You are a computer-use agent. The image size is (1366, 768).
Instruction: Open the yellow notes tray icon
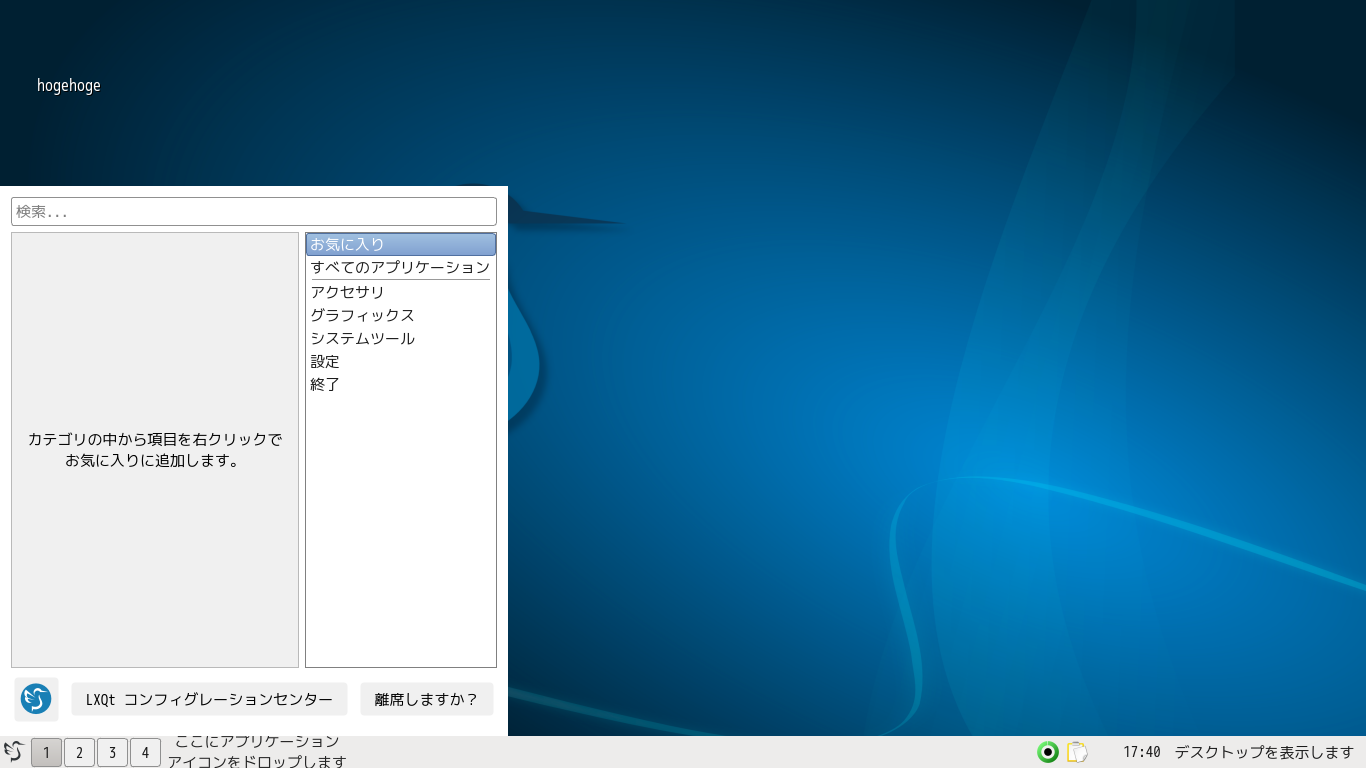click(1076, 752)
